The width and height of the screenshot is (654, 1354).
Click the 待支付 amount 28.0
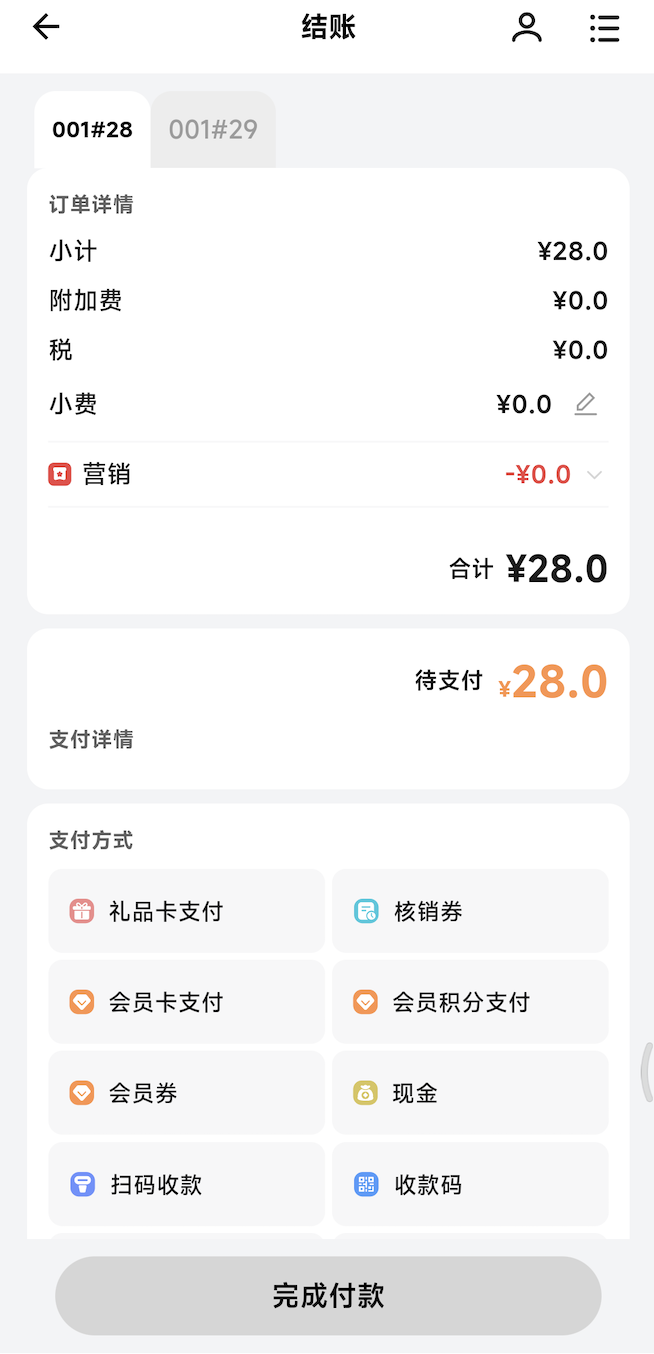click(x=558, y=682)
